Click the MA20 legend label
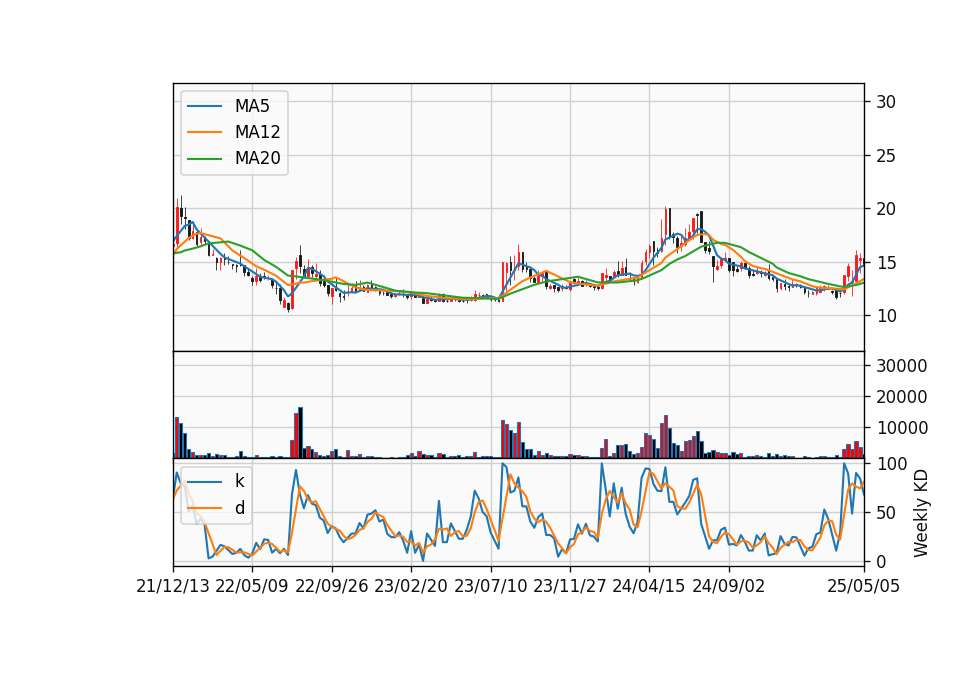The height and width of the screenshot is (690, 960). click(x=257, y=158)
